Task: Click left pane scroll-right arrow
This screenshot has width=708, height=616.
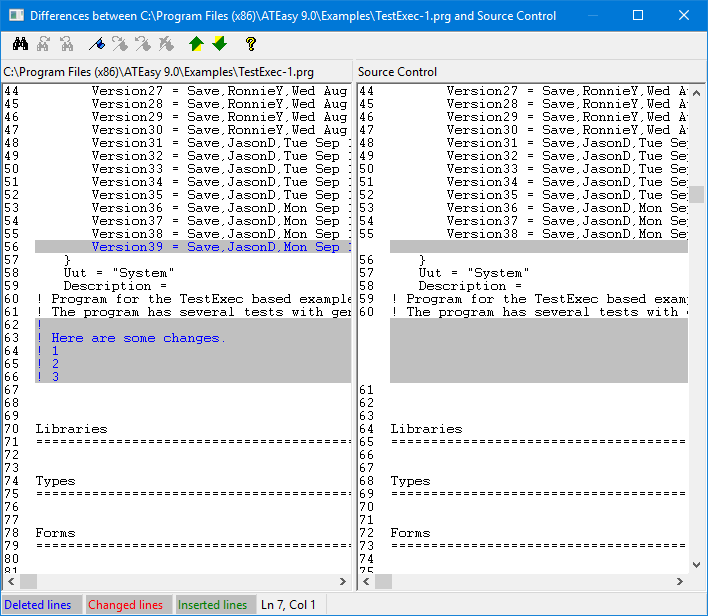Action: coord(343,581)
